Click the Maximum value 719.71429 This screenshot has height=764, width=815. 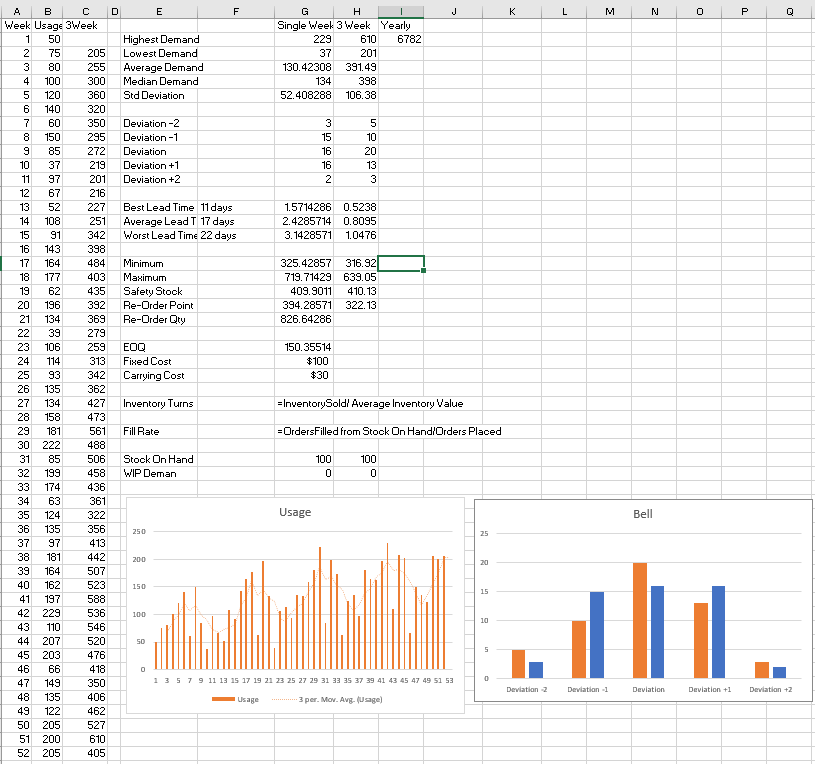pyautogui.click(x=304, y=278)
